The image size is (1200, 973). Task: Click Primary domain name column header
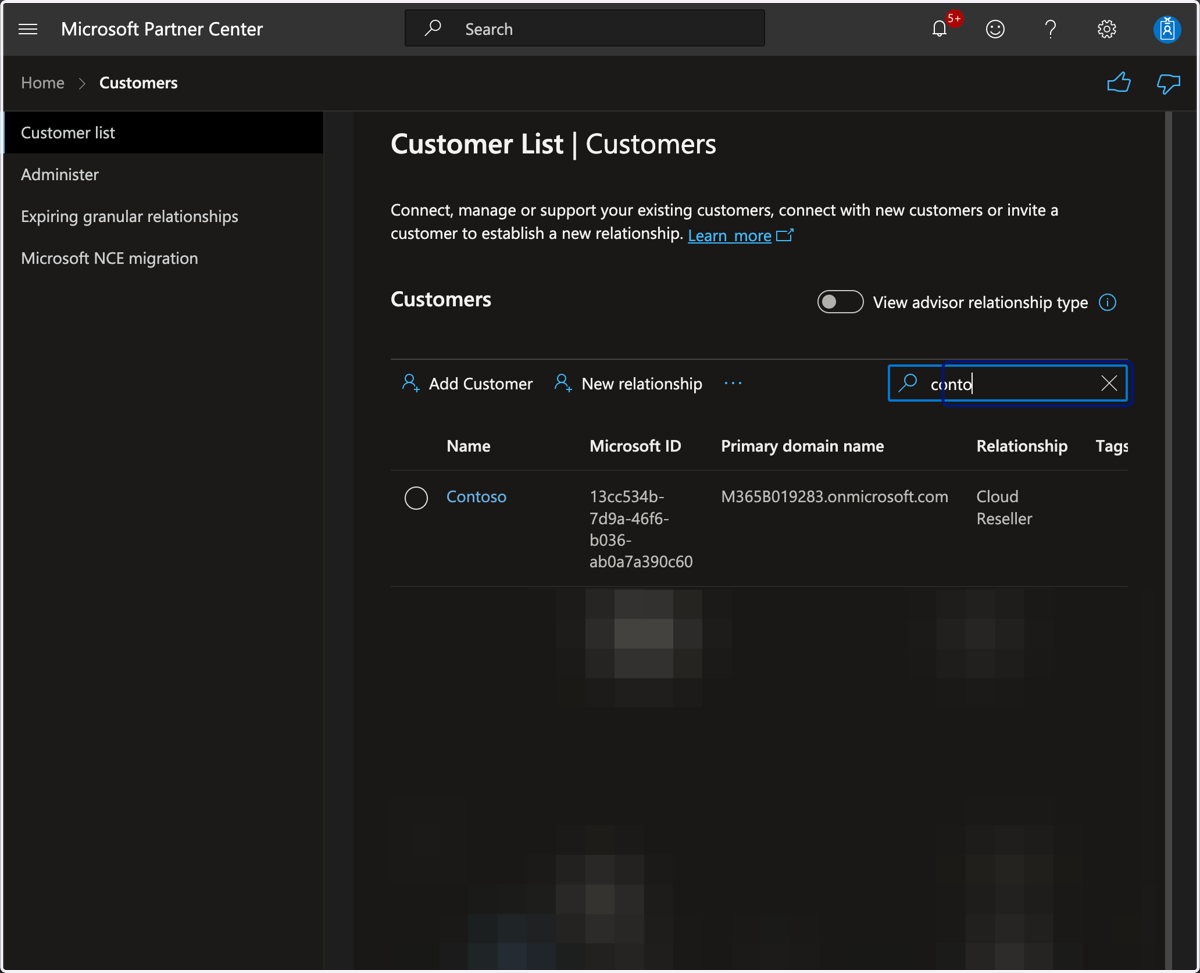(802, 446)
